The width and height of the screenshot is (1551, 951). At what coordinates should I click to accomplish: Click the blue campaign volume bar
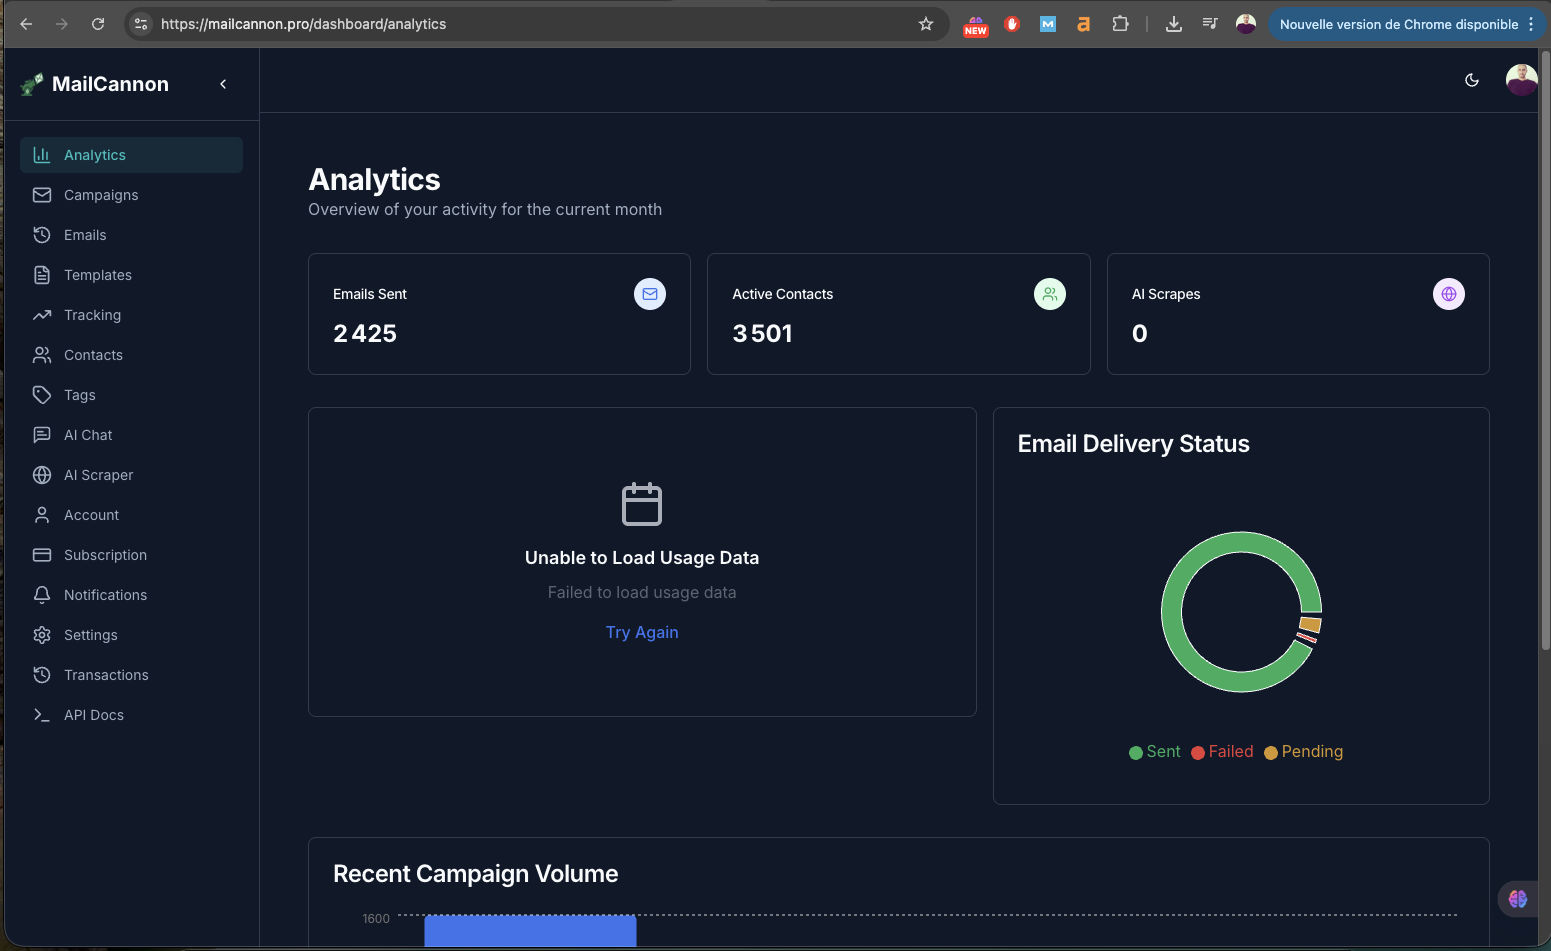pyautogui.click(x=530, y=931)
